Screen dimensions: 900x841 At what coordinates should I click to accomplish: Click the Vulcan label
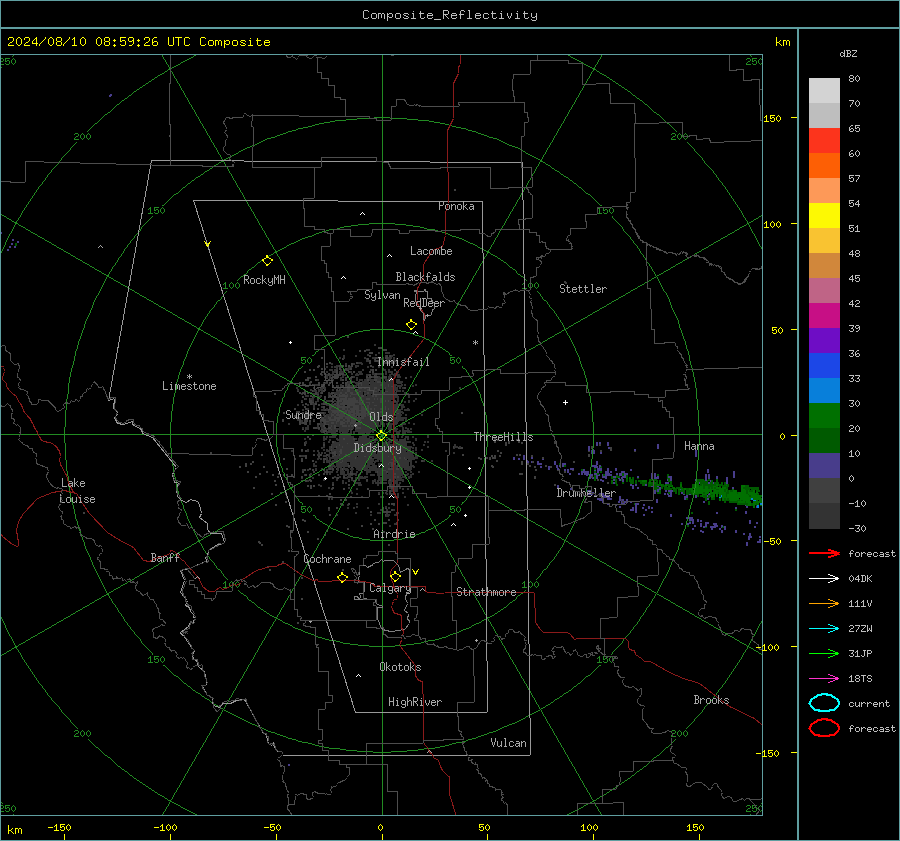tap(508, 743)
